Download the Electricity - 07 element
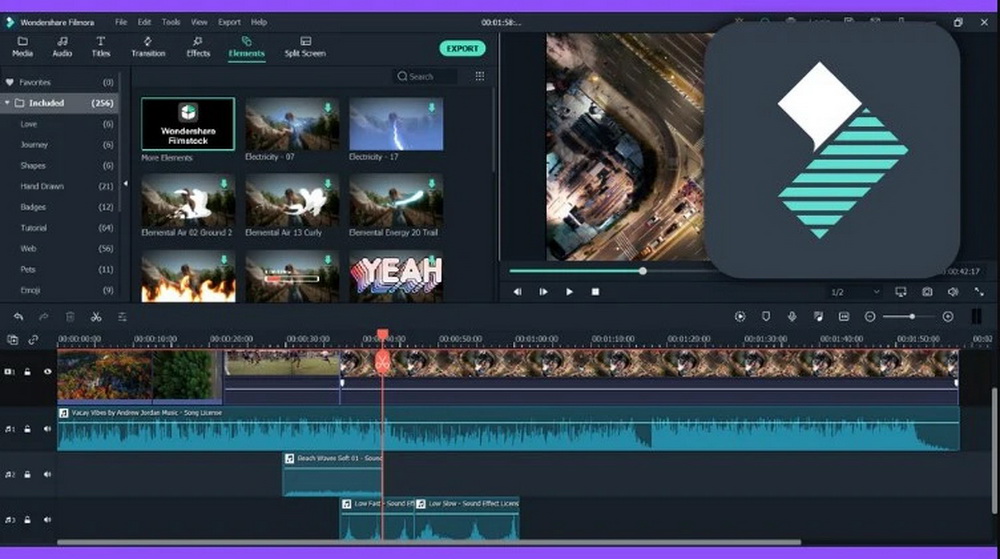1000x559 pixels. point(328,108)
